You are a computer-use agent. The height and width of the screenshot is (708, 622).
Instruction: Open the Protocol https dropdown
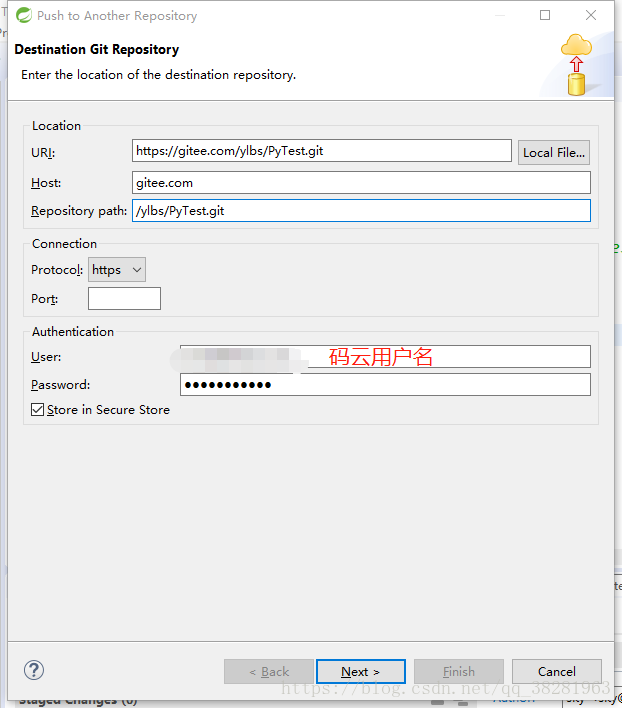(x=117, y=270)
